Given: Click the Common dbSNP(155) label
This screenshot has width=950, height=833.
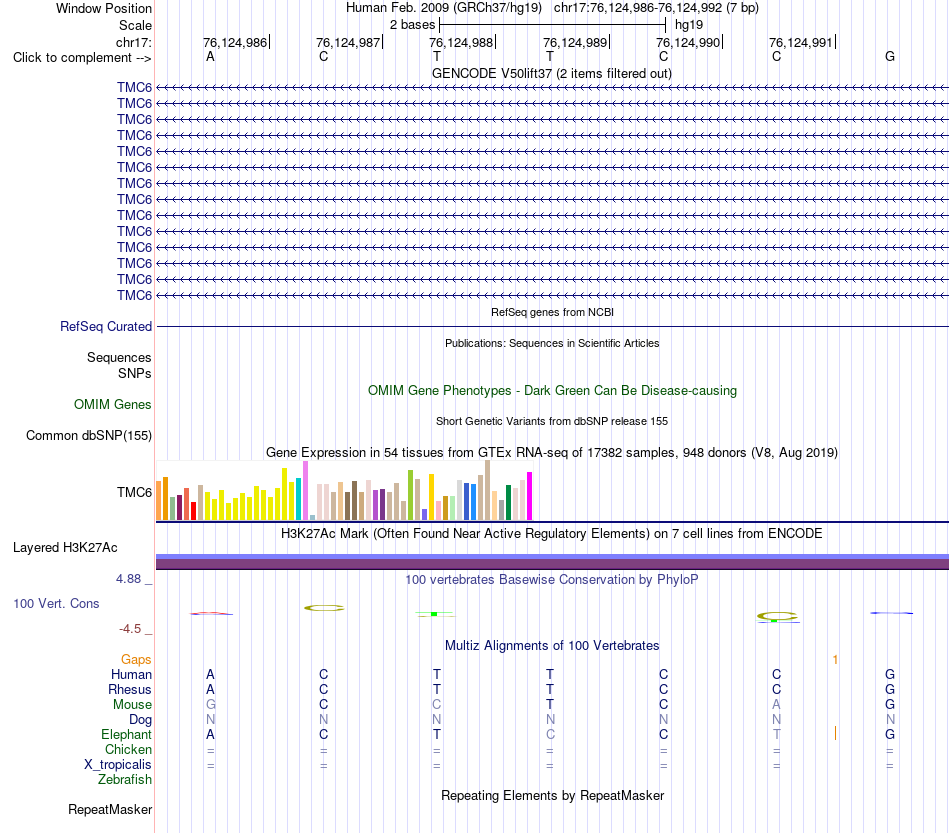Looking at the screenshot, I should click(x=88, y=436).
